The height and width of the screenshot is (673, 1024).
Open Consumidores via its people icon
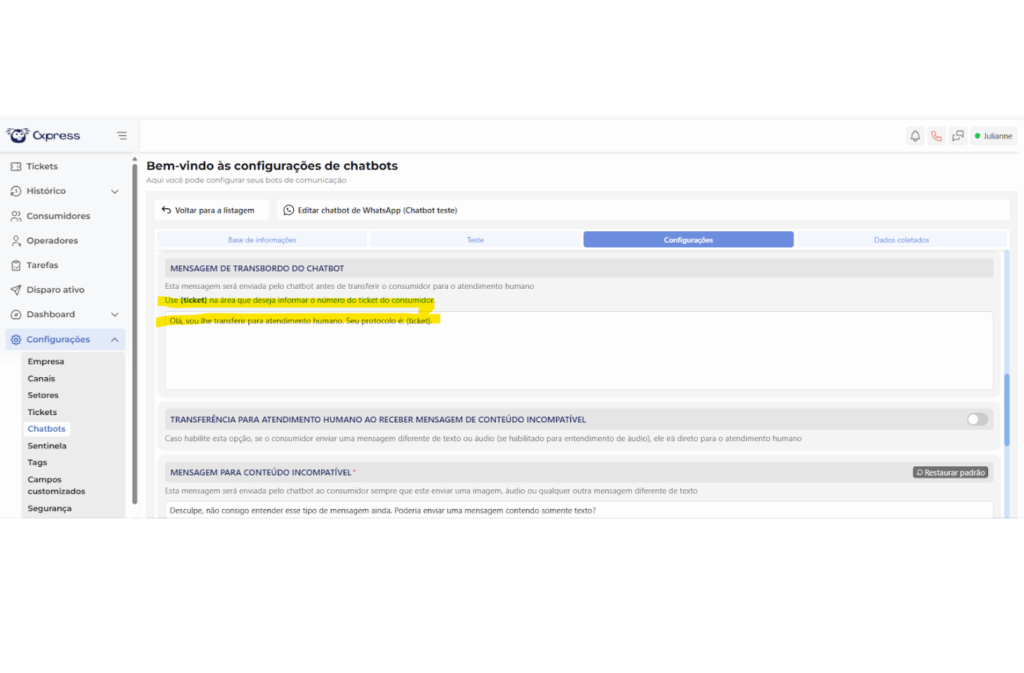tap(16, 216)
